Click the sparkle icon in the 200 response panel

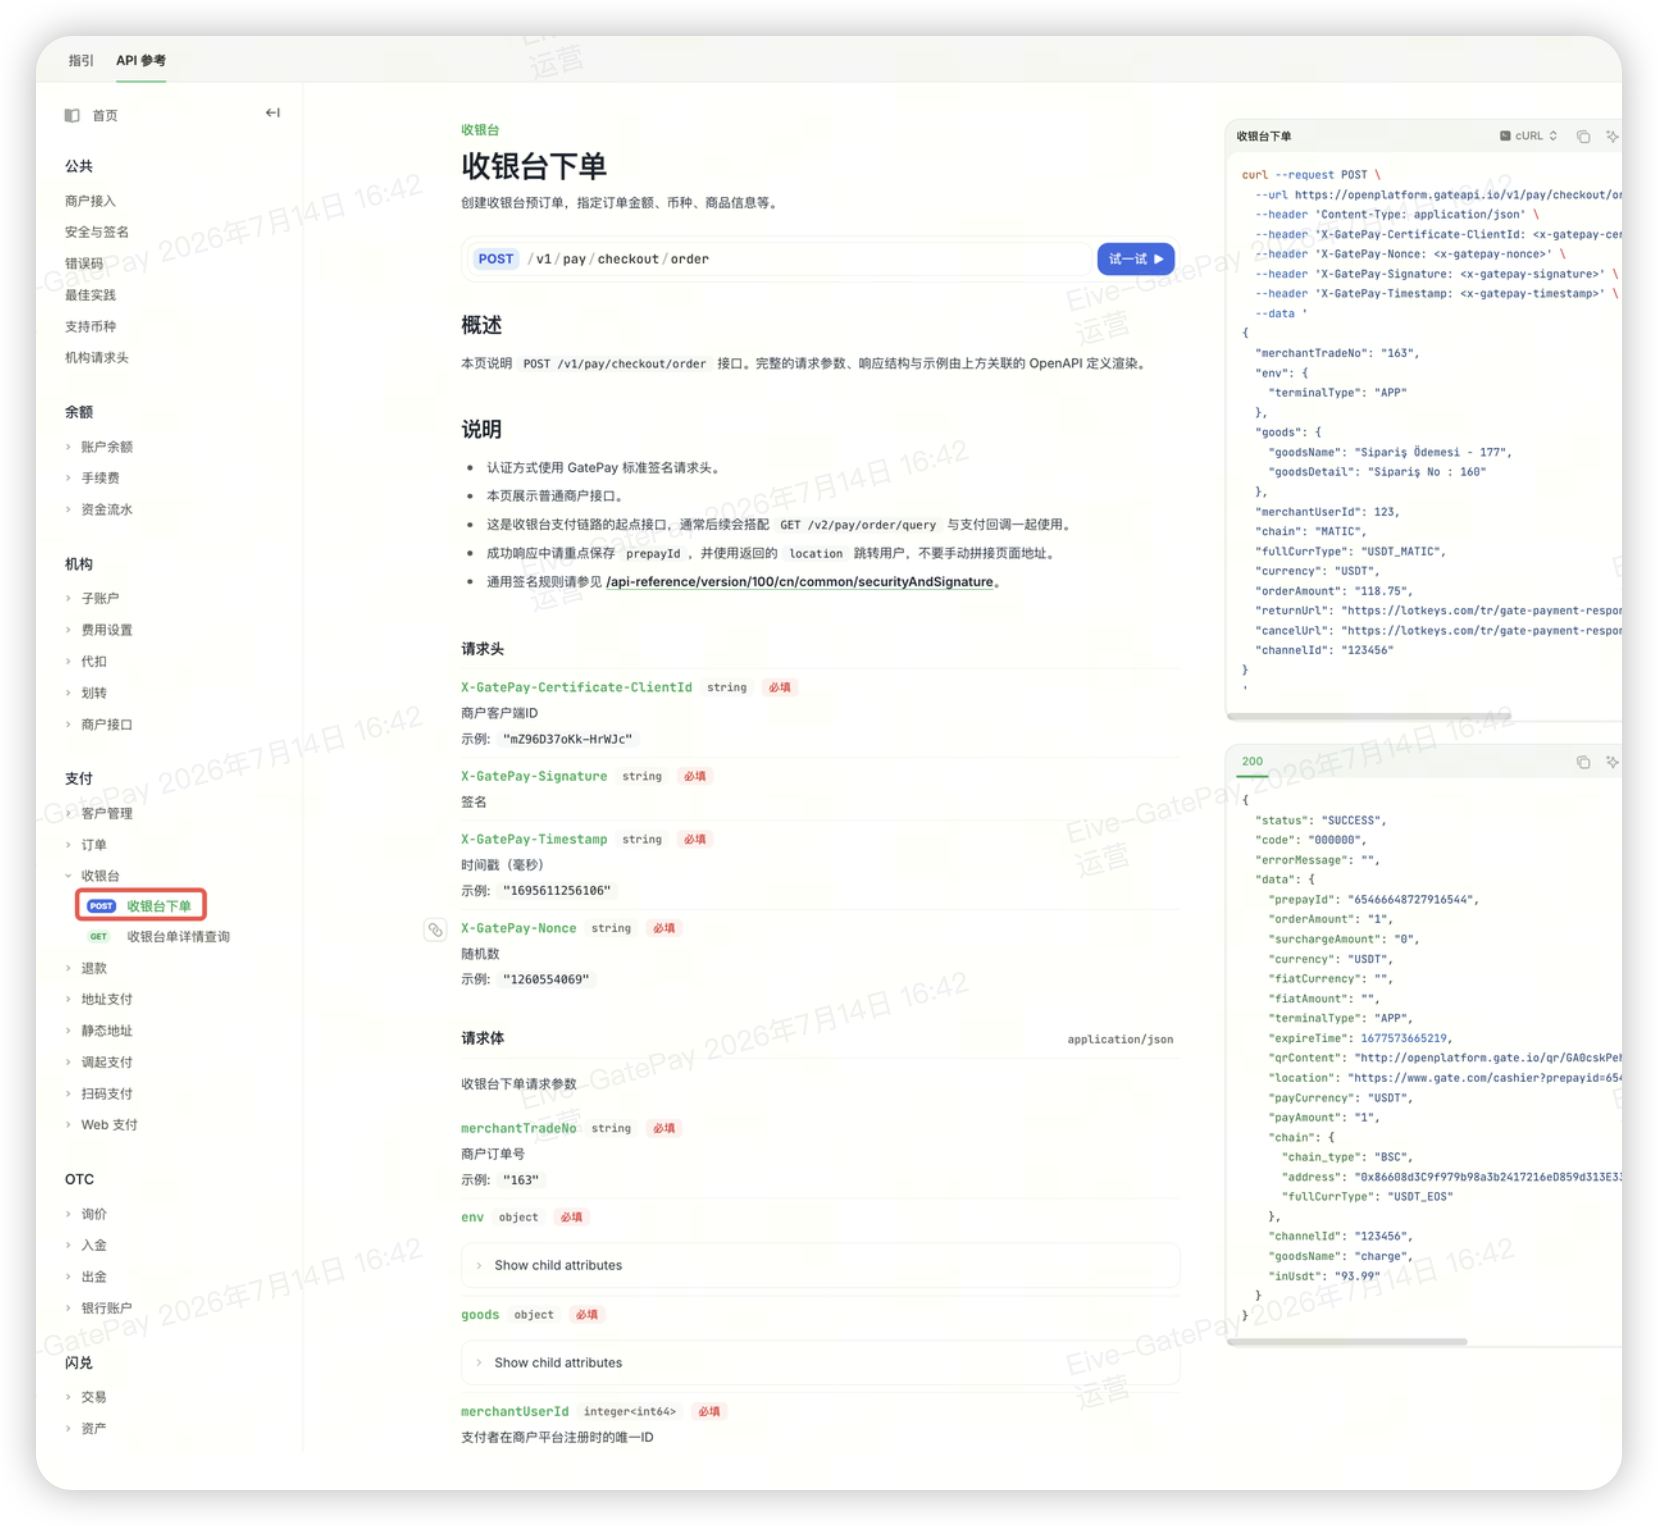1612,762
